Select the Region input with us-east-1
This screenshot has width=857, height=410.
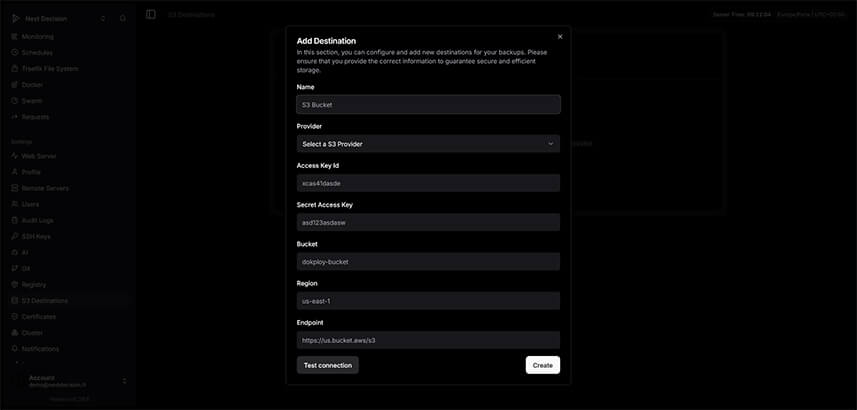(428, 301)
